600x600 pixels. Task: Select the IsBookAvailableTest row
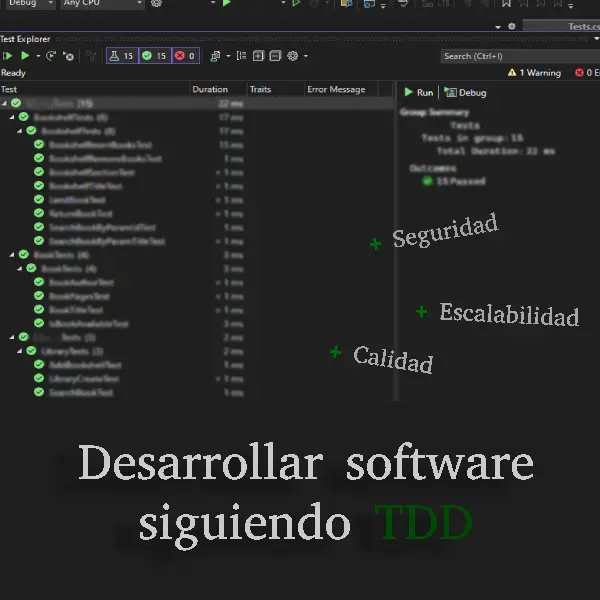[x=89, y=324]
